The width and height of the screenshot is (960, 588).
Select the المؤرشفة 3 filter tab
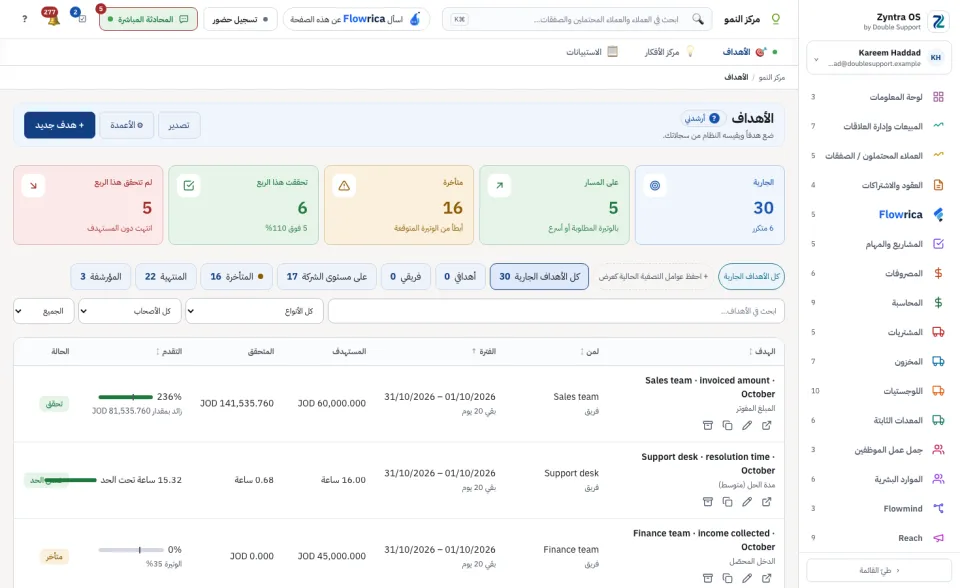tap(100, 277)
